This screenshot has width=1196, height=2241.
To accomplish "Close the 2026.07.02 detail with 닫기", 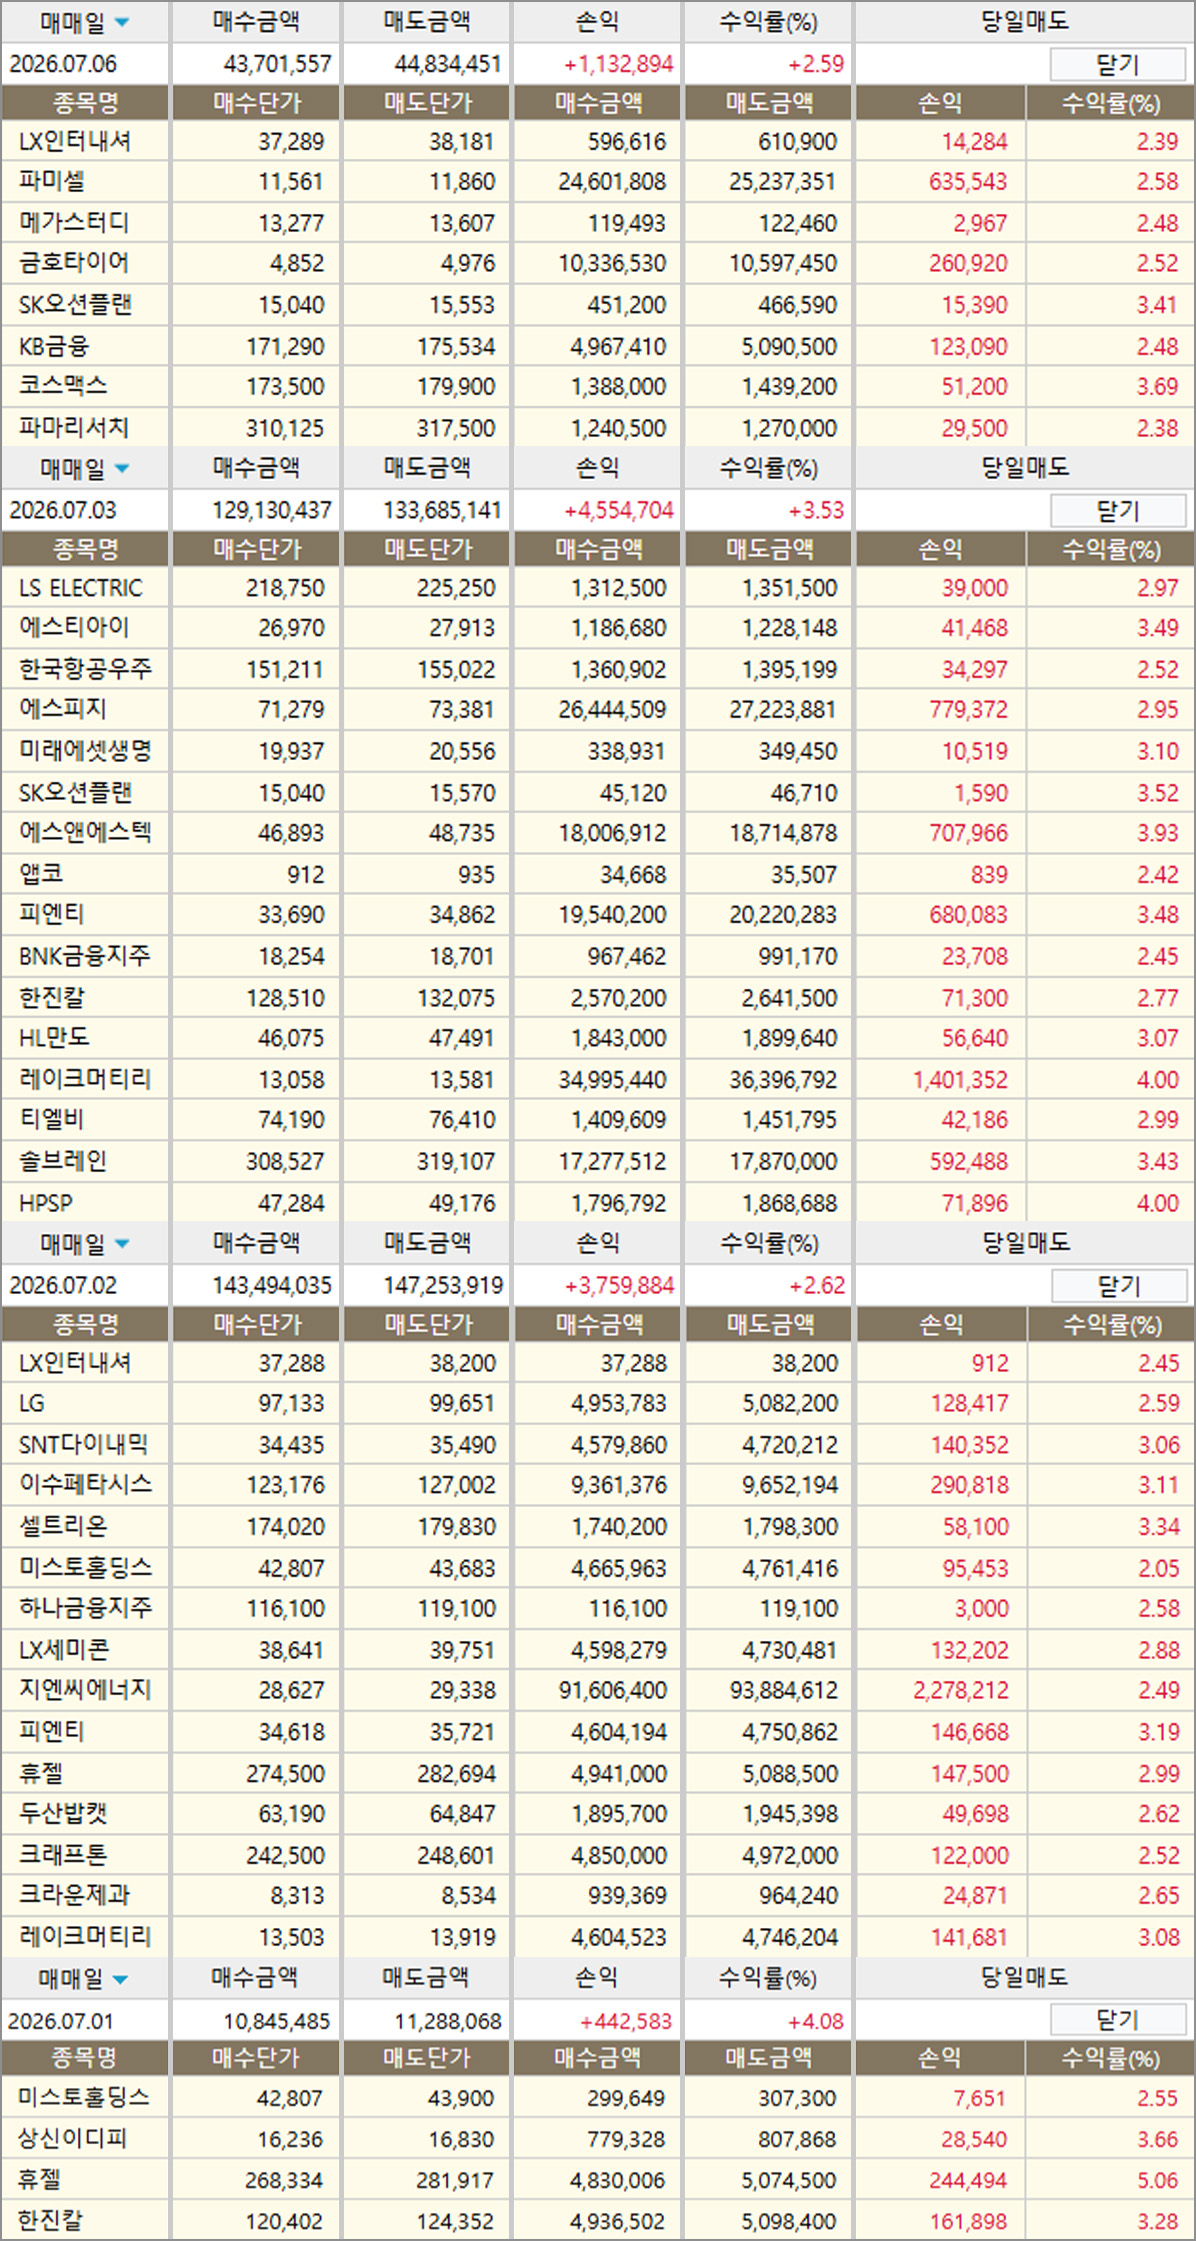I will click(1118, 1286).
